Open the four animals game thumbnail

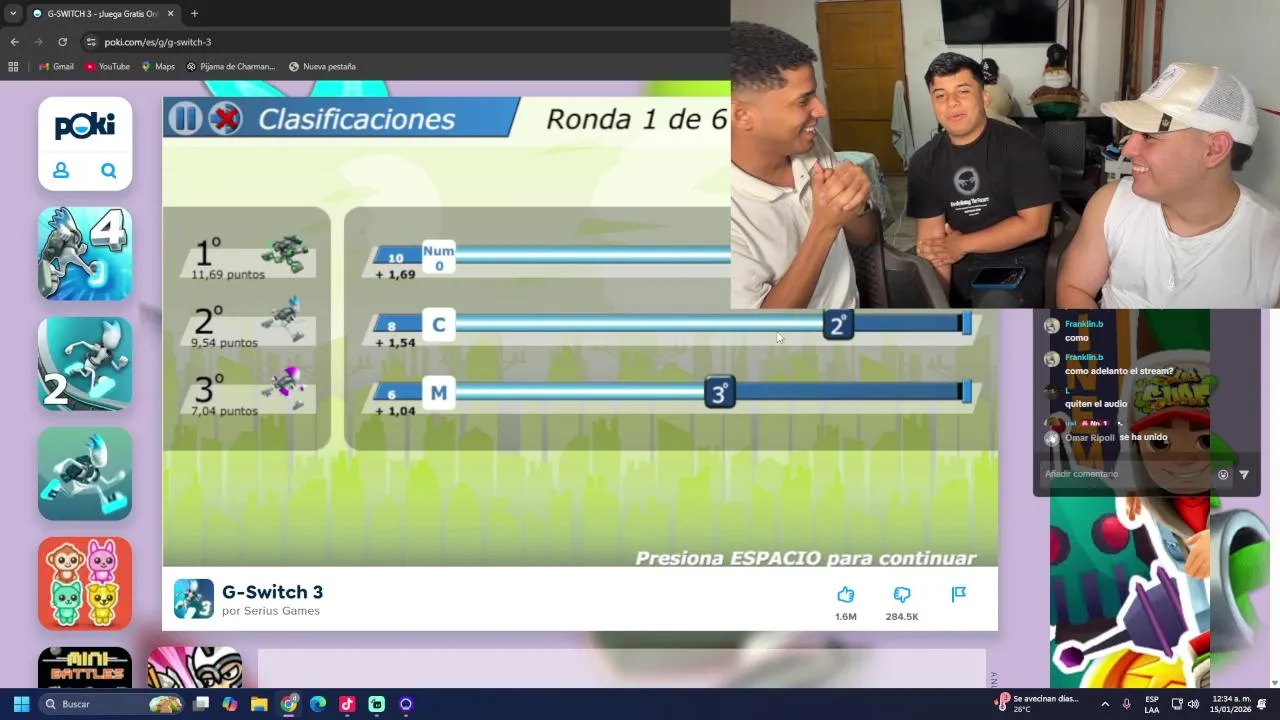pyautogui.click(x=85, y=584)
